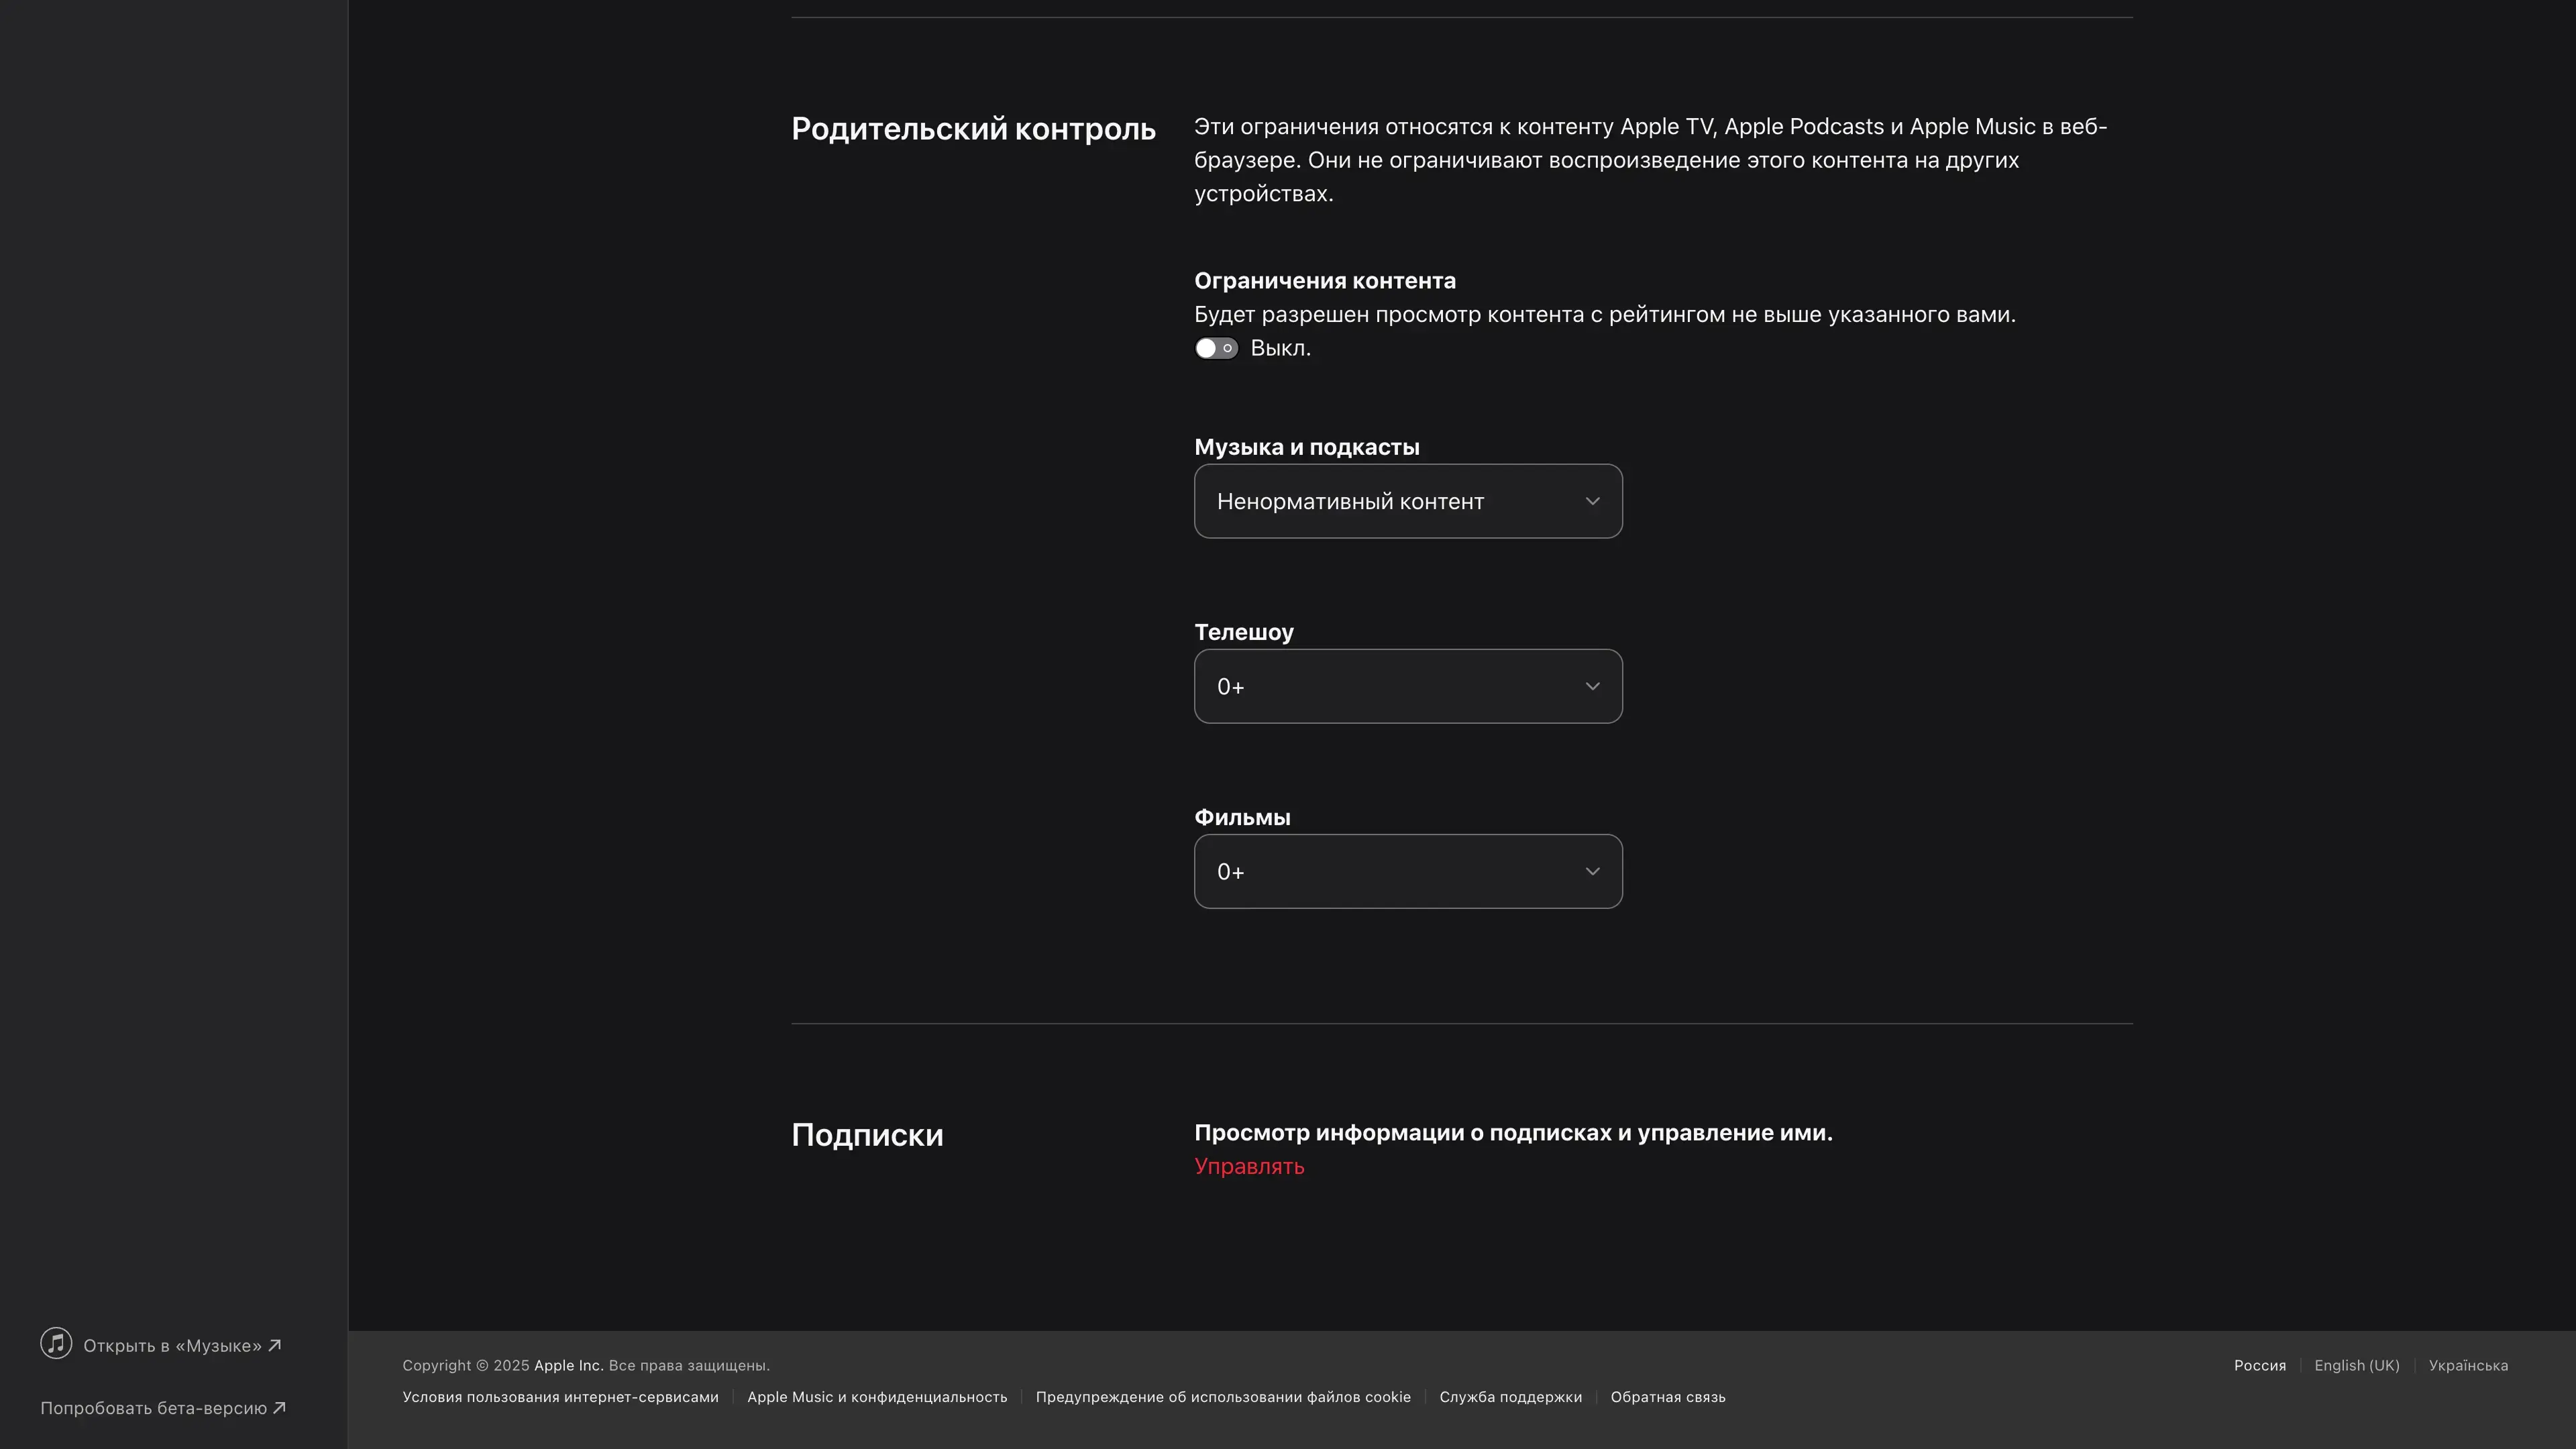Click the arrow icon beside «Открыть в Музыке»
This screenshot has height=1449, width=2576.
coord(275,1345)
